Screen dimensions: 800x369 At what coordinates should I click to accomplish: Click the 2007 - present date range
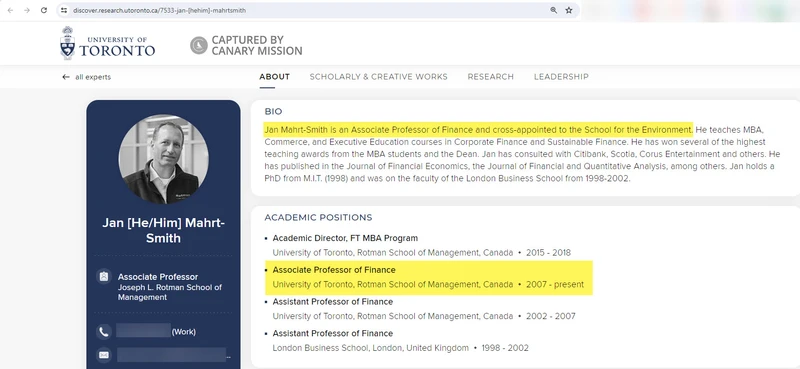[555, 284]
